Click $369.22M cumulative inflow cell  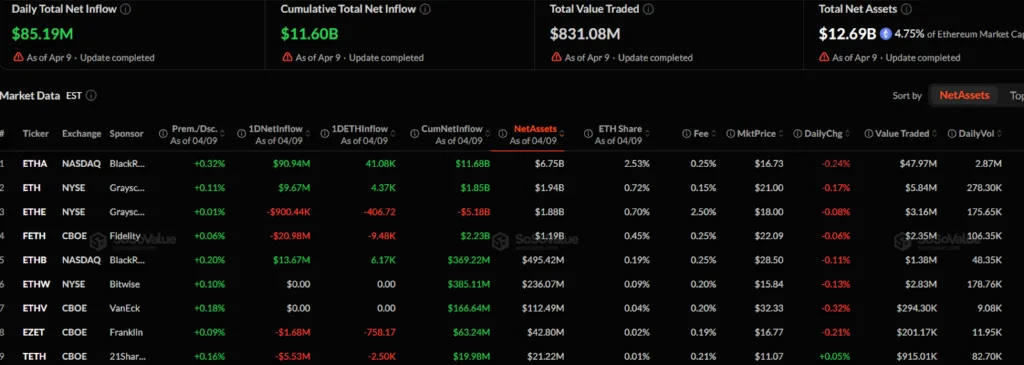[469, 260]
